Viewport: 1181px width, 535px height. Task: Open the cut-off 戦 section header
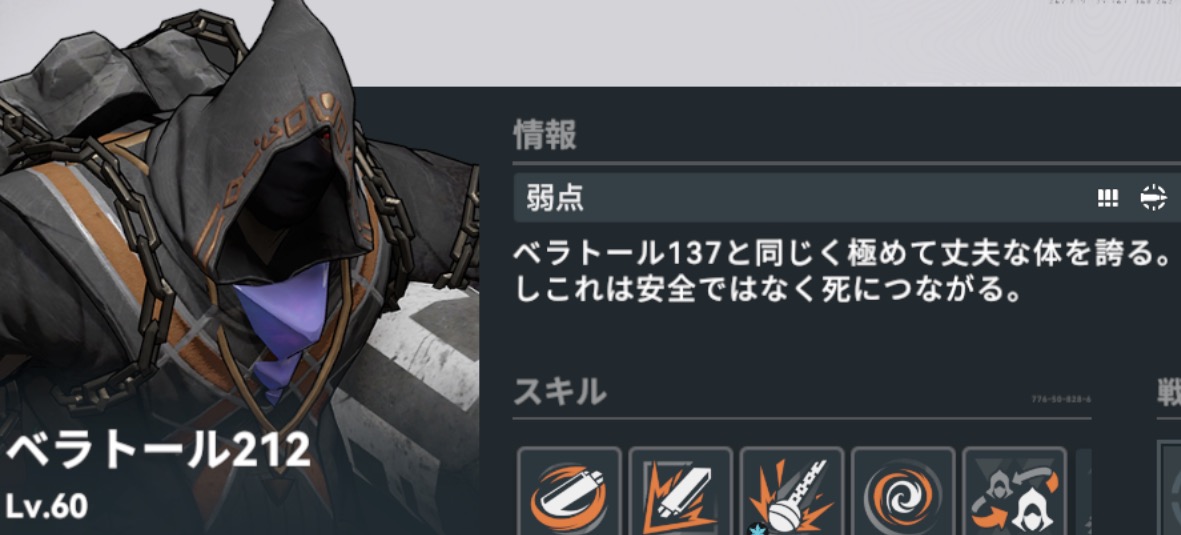tap(1169, 392)
